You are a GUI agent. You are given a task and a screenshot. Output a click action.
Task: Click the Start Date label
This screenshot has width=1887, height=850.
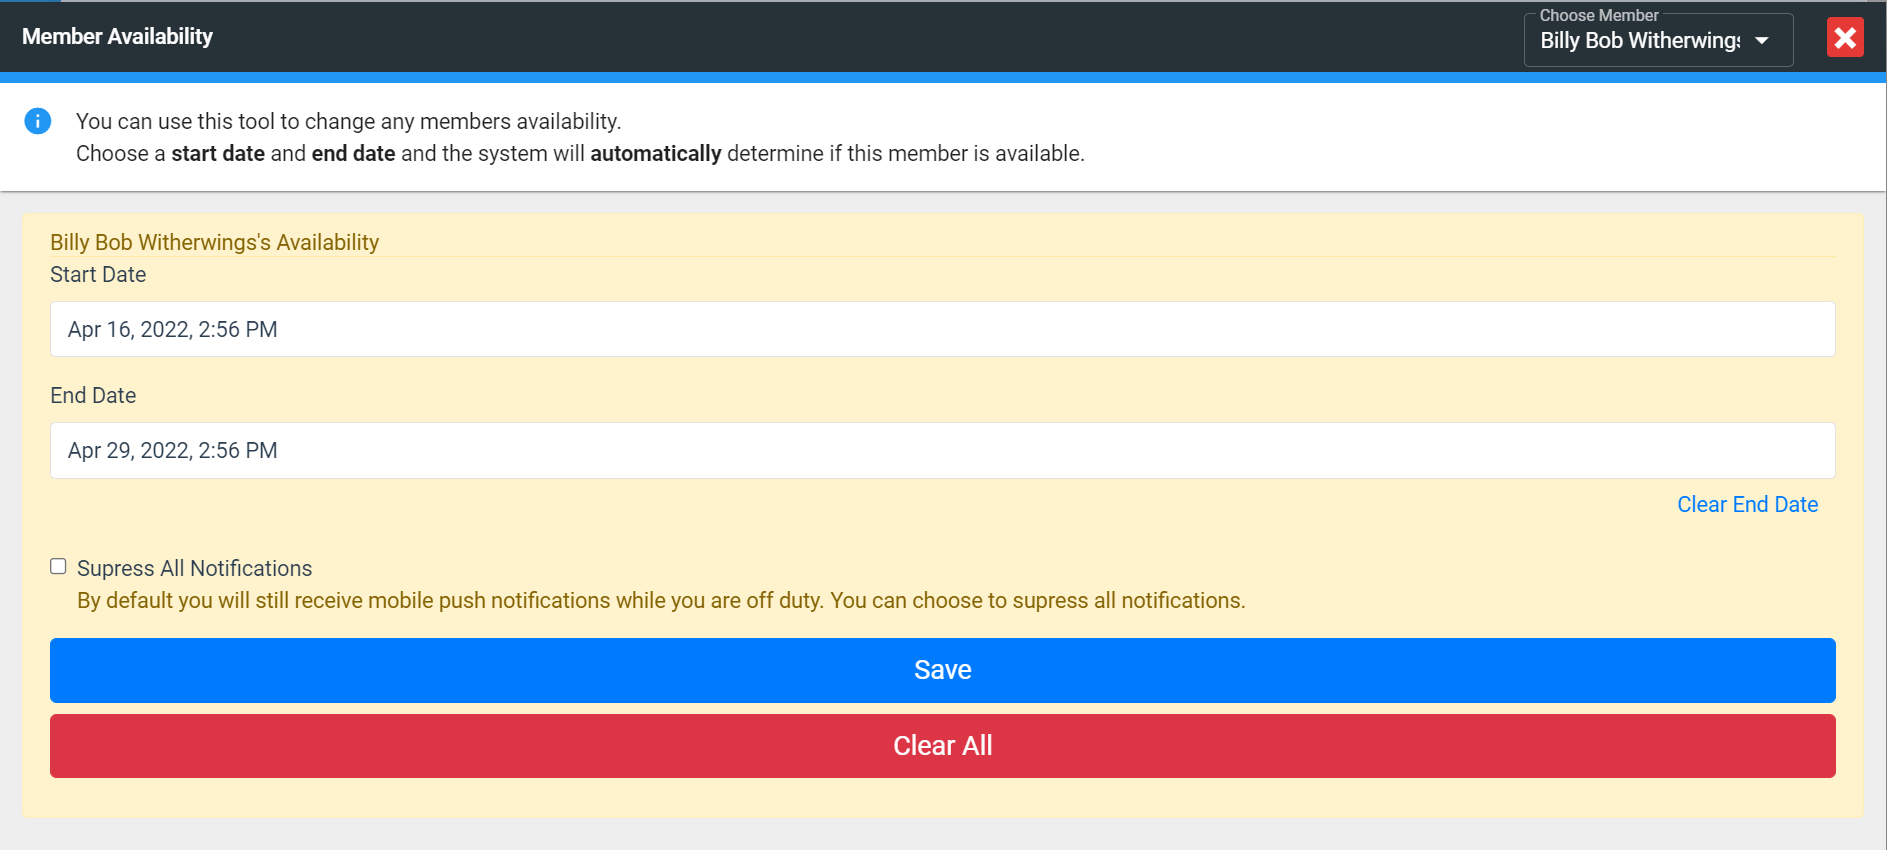click(98, 275)
